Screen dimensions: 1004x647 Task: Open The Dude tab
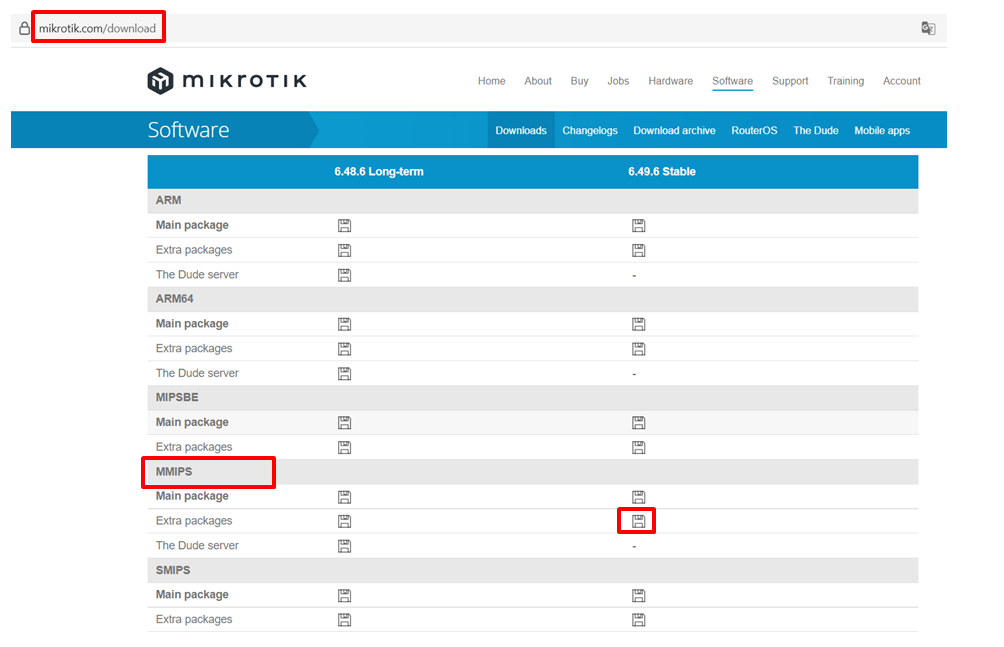[x=815, y=131]
